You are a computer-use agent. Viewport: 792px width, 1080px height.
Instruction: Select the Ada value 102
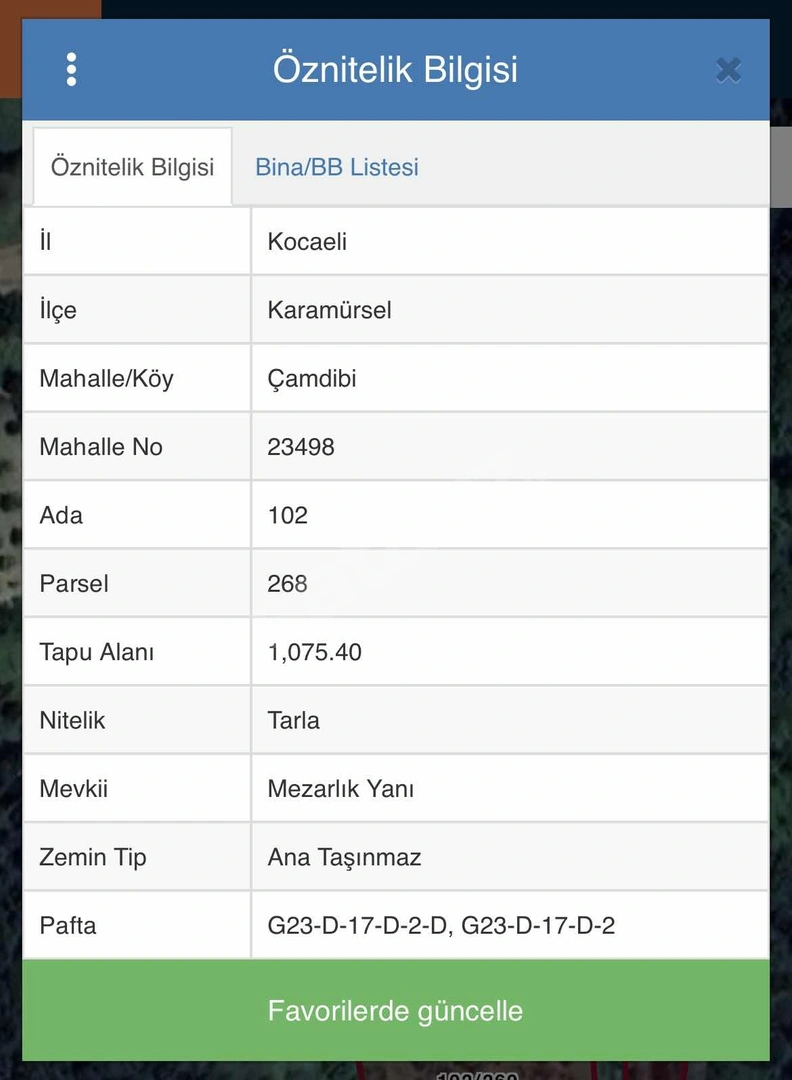[287, 515]
